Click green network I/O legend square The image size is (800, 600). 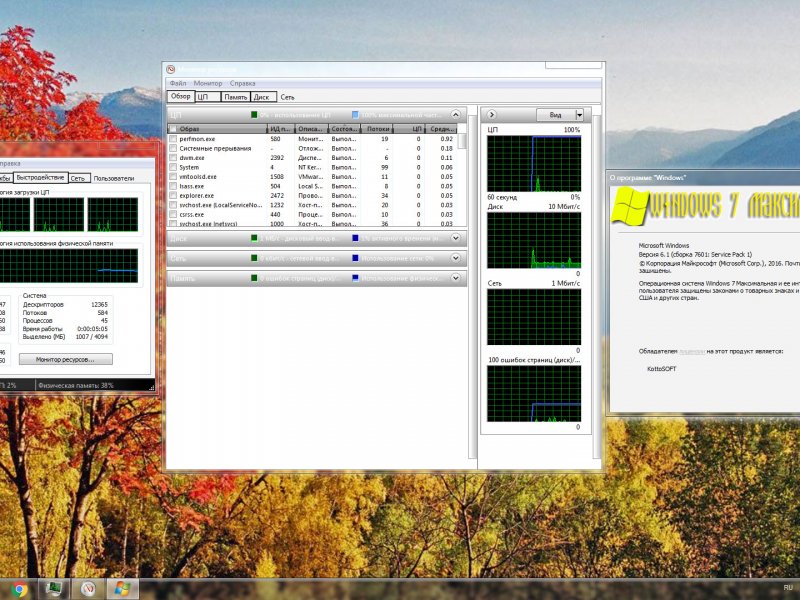pos(254,258)
